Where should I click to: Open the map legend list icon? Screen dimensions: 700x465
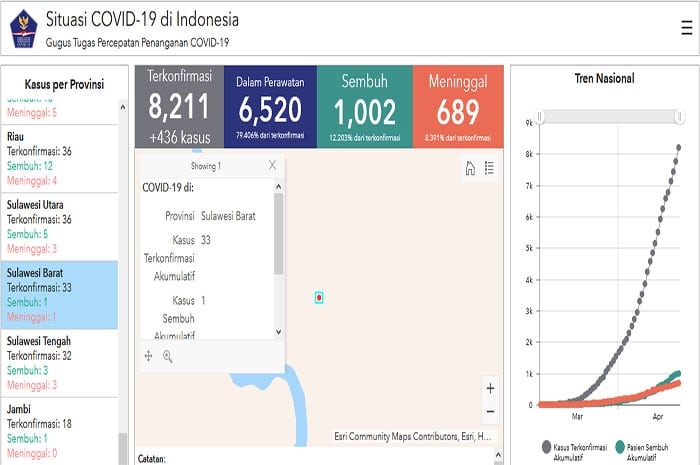pyautogui.click(x=489, y=168)
